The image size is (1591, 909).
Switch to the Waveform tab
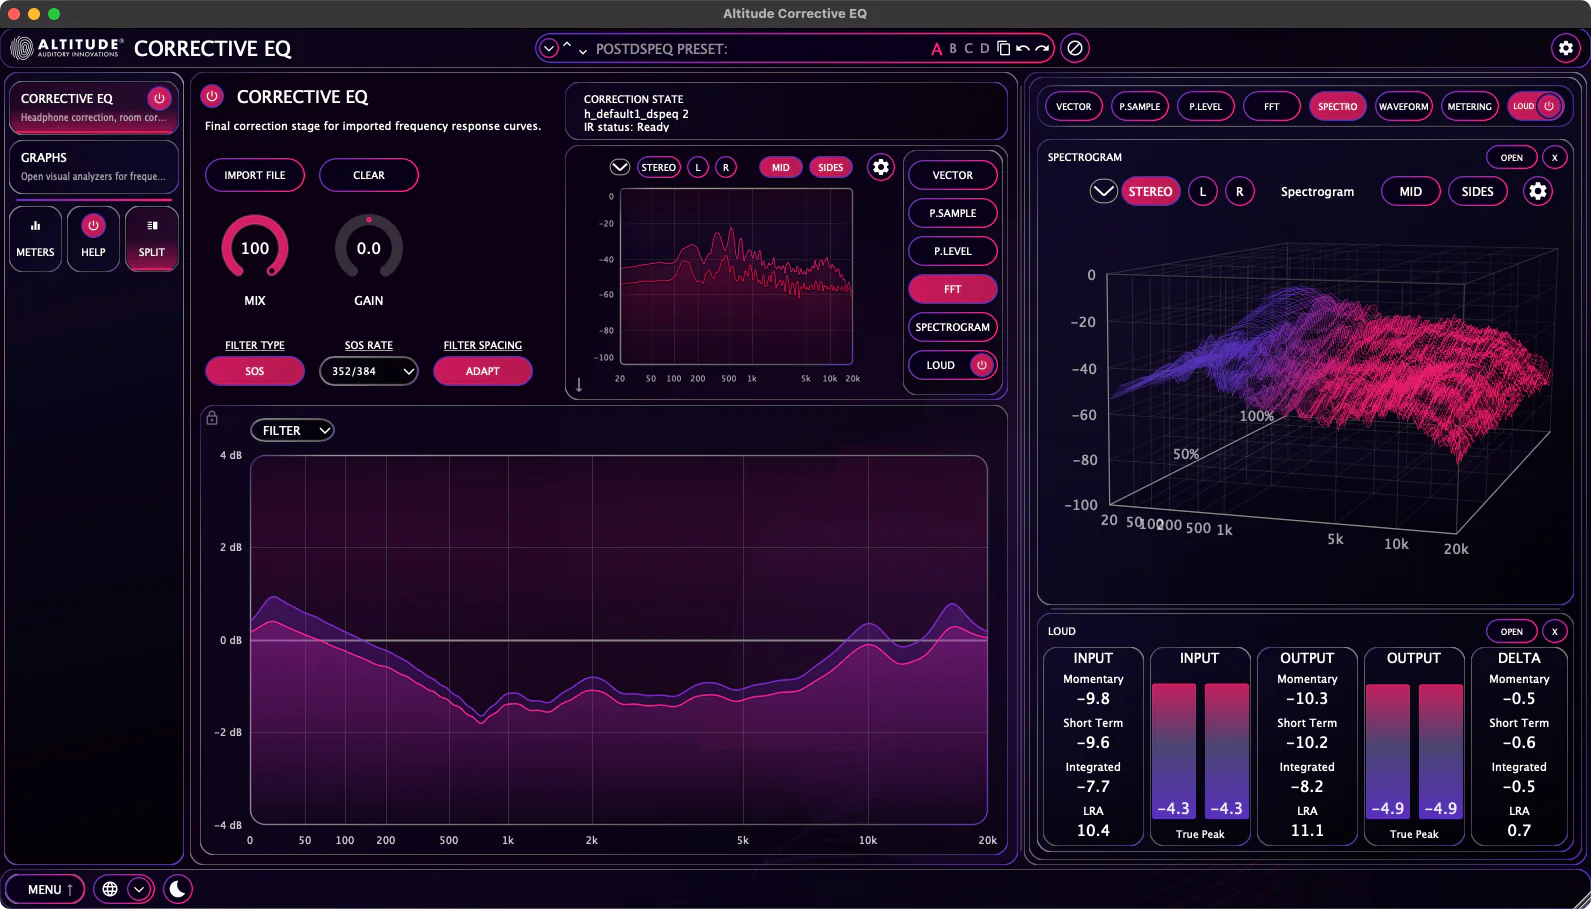point(1404,106)
